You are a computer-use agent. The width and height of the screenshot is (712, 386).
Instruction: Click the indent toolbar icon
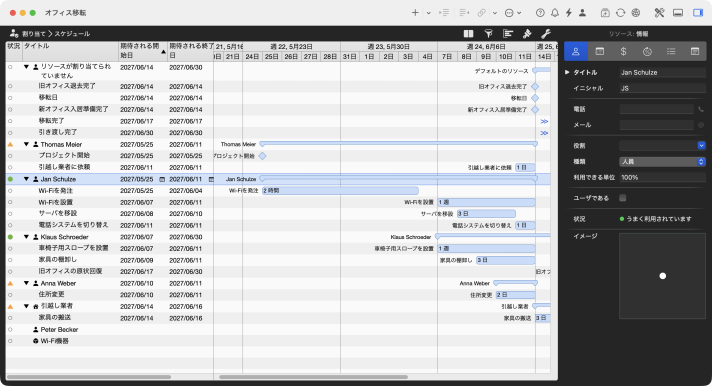tap(444, 13)
